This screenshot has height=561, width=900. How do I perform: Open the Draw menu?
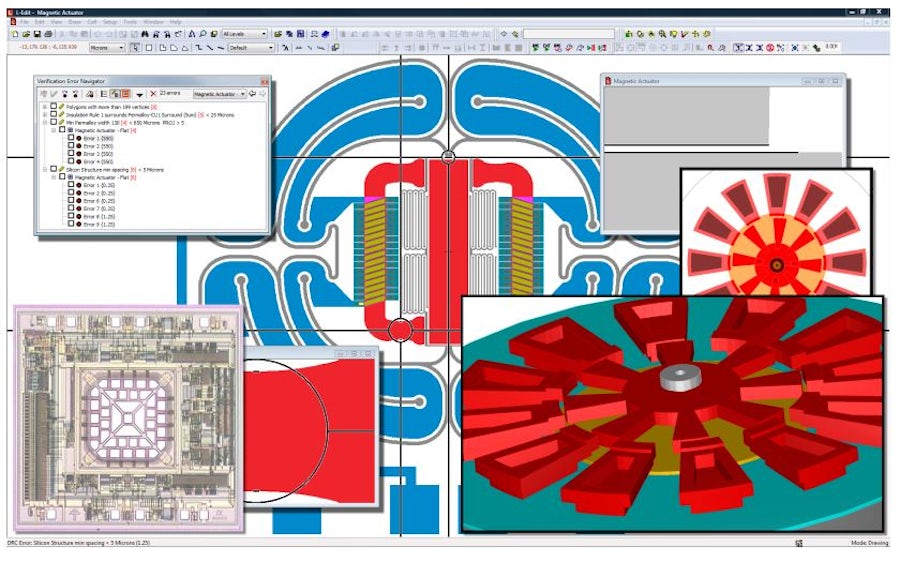click(x=75, y=22)
